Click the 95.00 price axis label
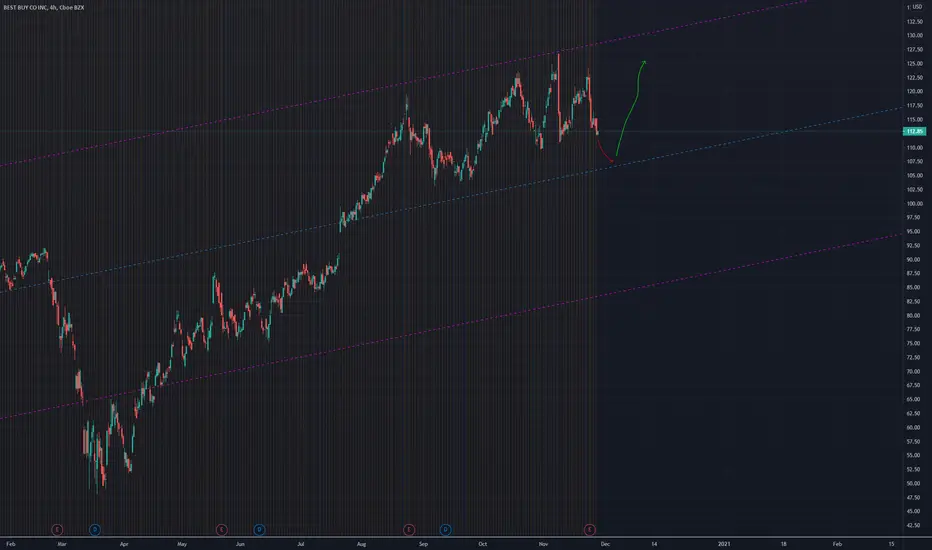Viewport: 932px width, 550px height. click(913, 231)
